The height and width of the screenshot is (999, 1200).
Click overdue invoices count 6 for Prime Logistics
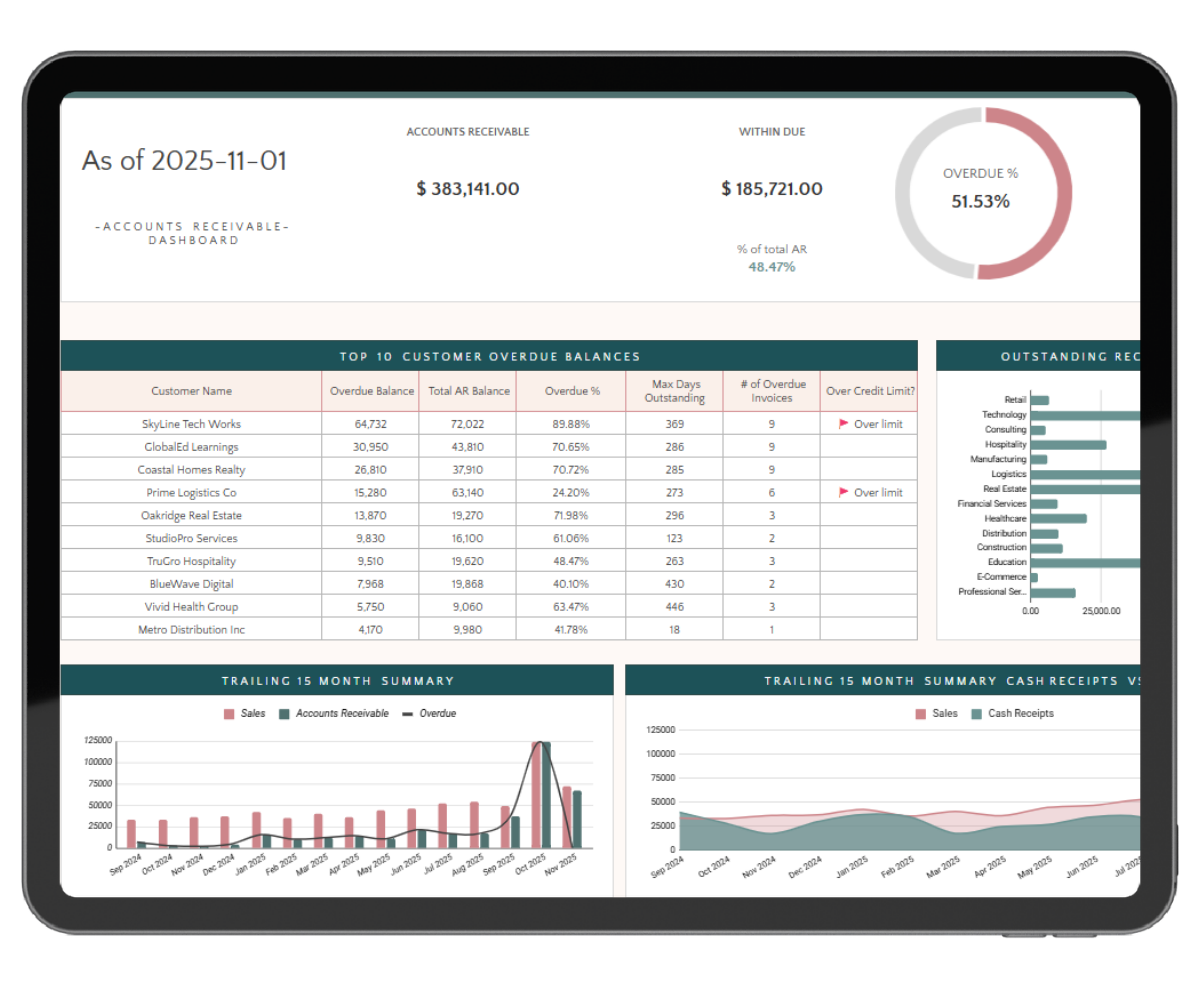[772, 492]
